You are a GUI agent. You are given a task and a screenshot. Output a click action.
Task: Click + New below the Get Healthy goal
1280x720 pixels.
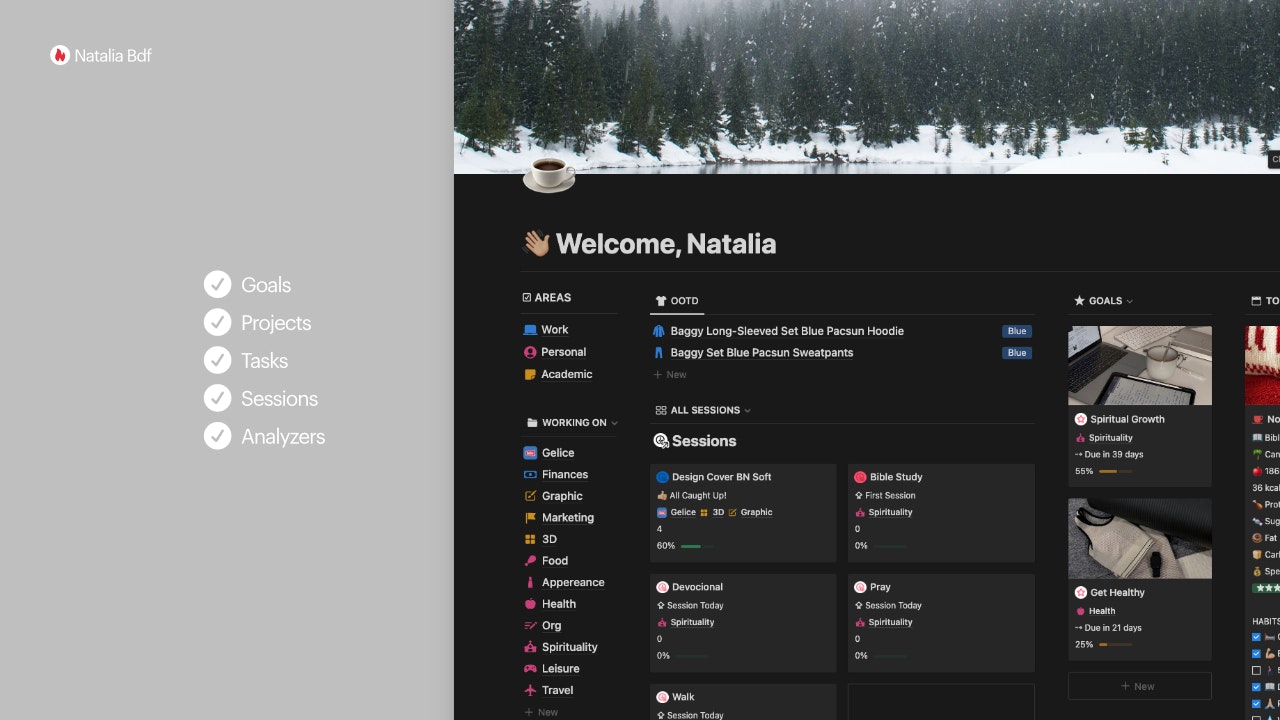pos(1139,686)
